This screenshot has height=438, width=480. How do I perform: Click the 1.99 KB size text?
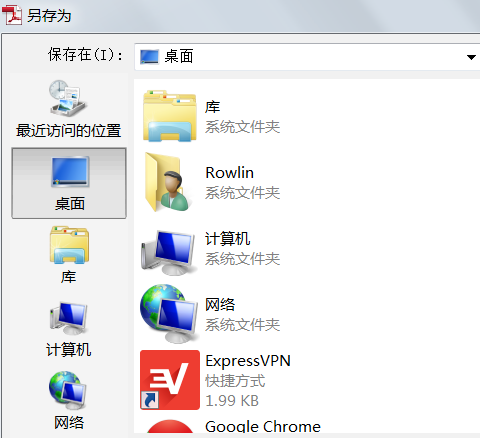(x=232, y=401)
